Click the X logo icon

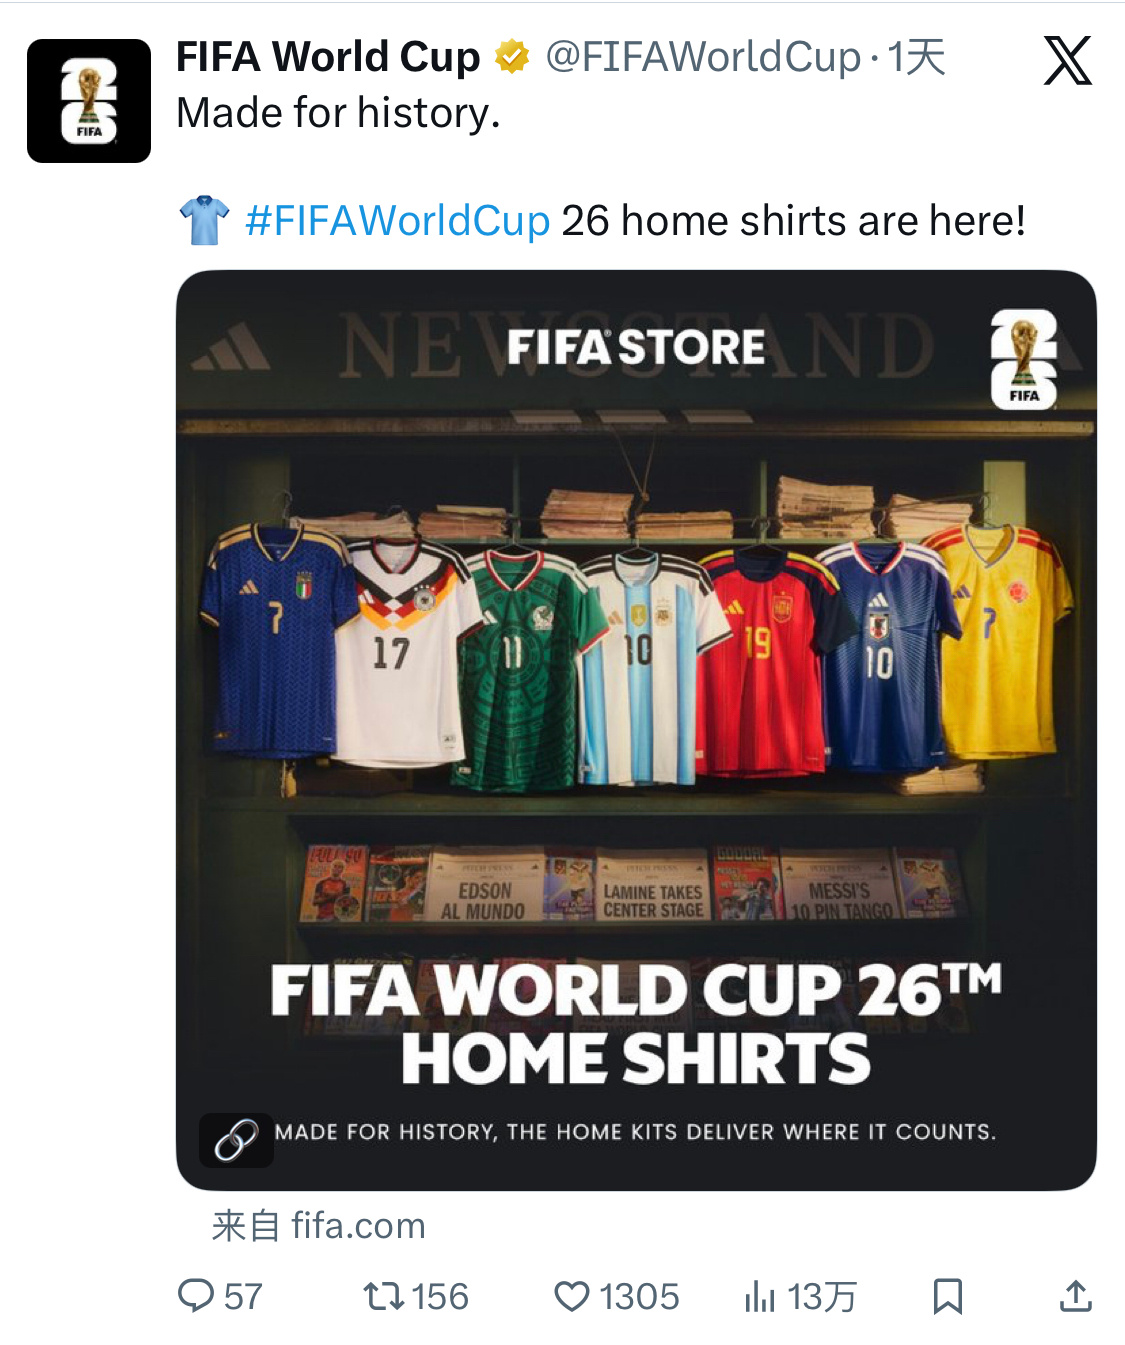click(x=1068, y=61)
